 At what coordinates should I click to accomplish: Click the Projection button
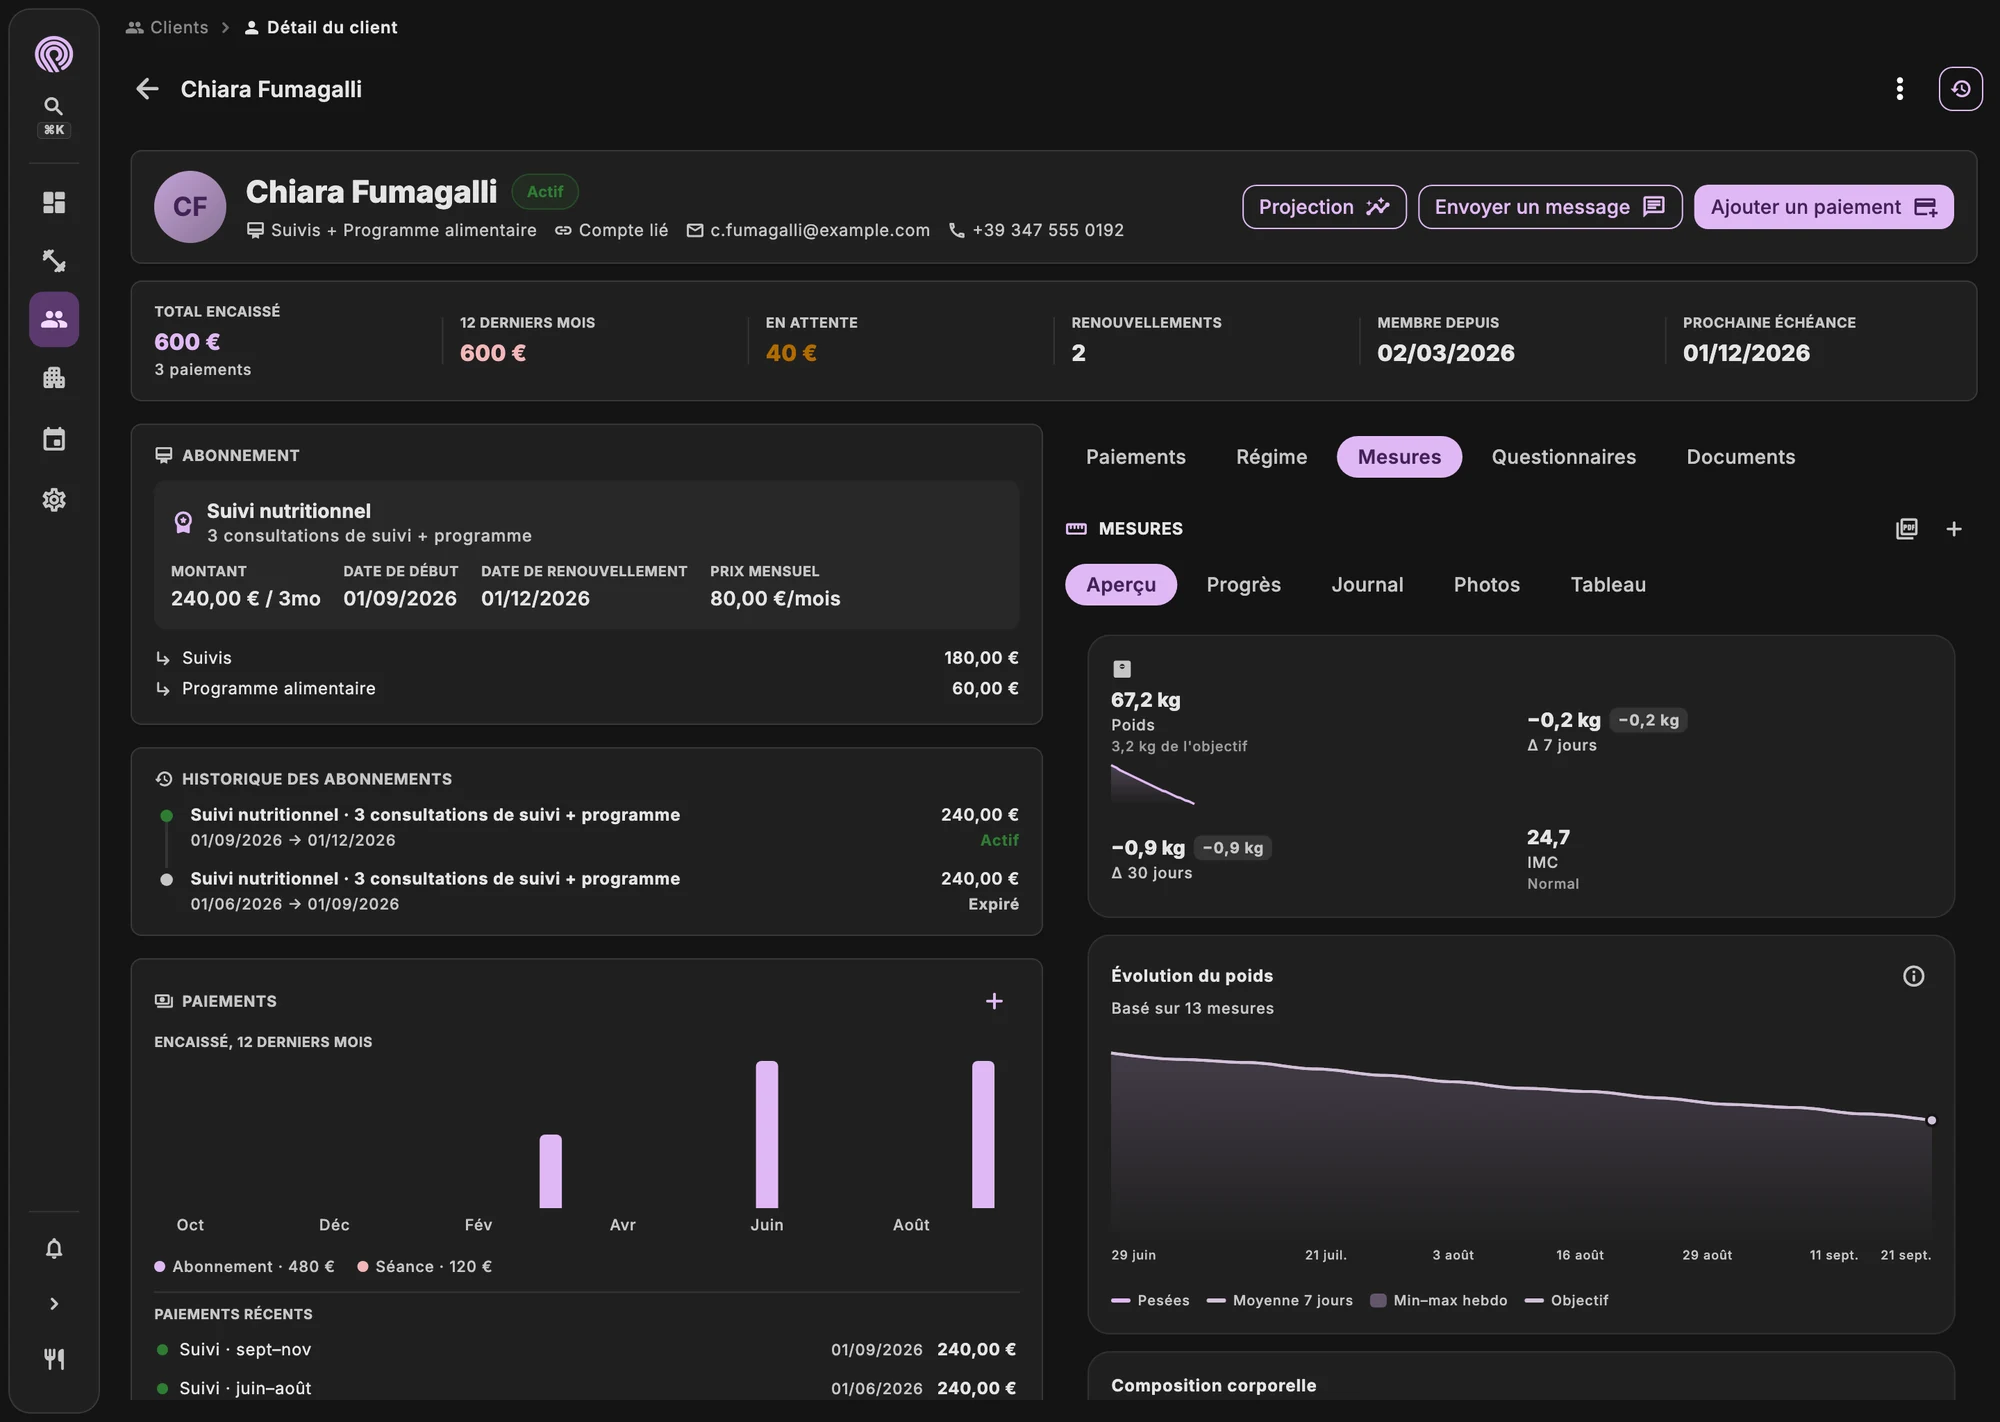coord(1324,207)
